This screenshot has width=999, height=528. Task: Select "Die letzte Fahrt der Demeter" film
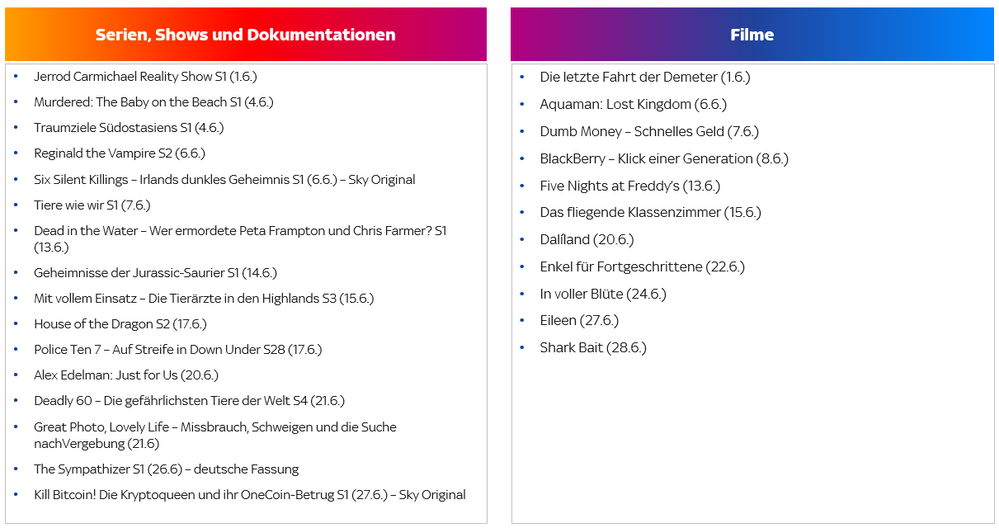[x=645, y=77]
